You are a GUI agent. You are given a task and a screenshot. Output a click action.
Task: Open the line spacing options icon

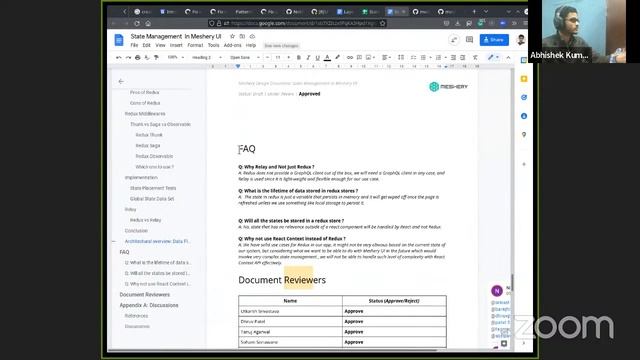click(x=401, y=58)
